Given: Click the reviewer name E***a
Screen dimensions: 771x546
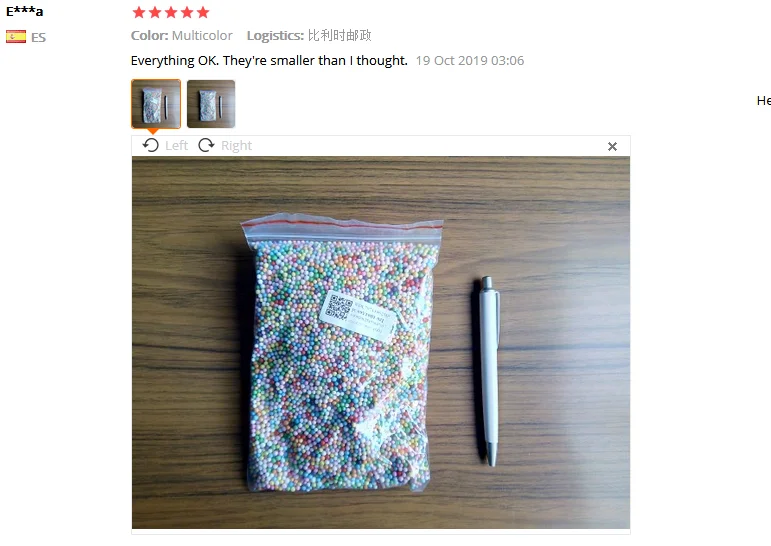Looking at the screenshot, I should [x=25, y=11].
